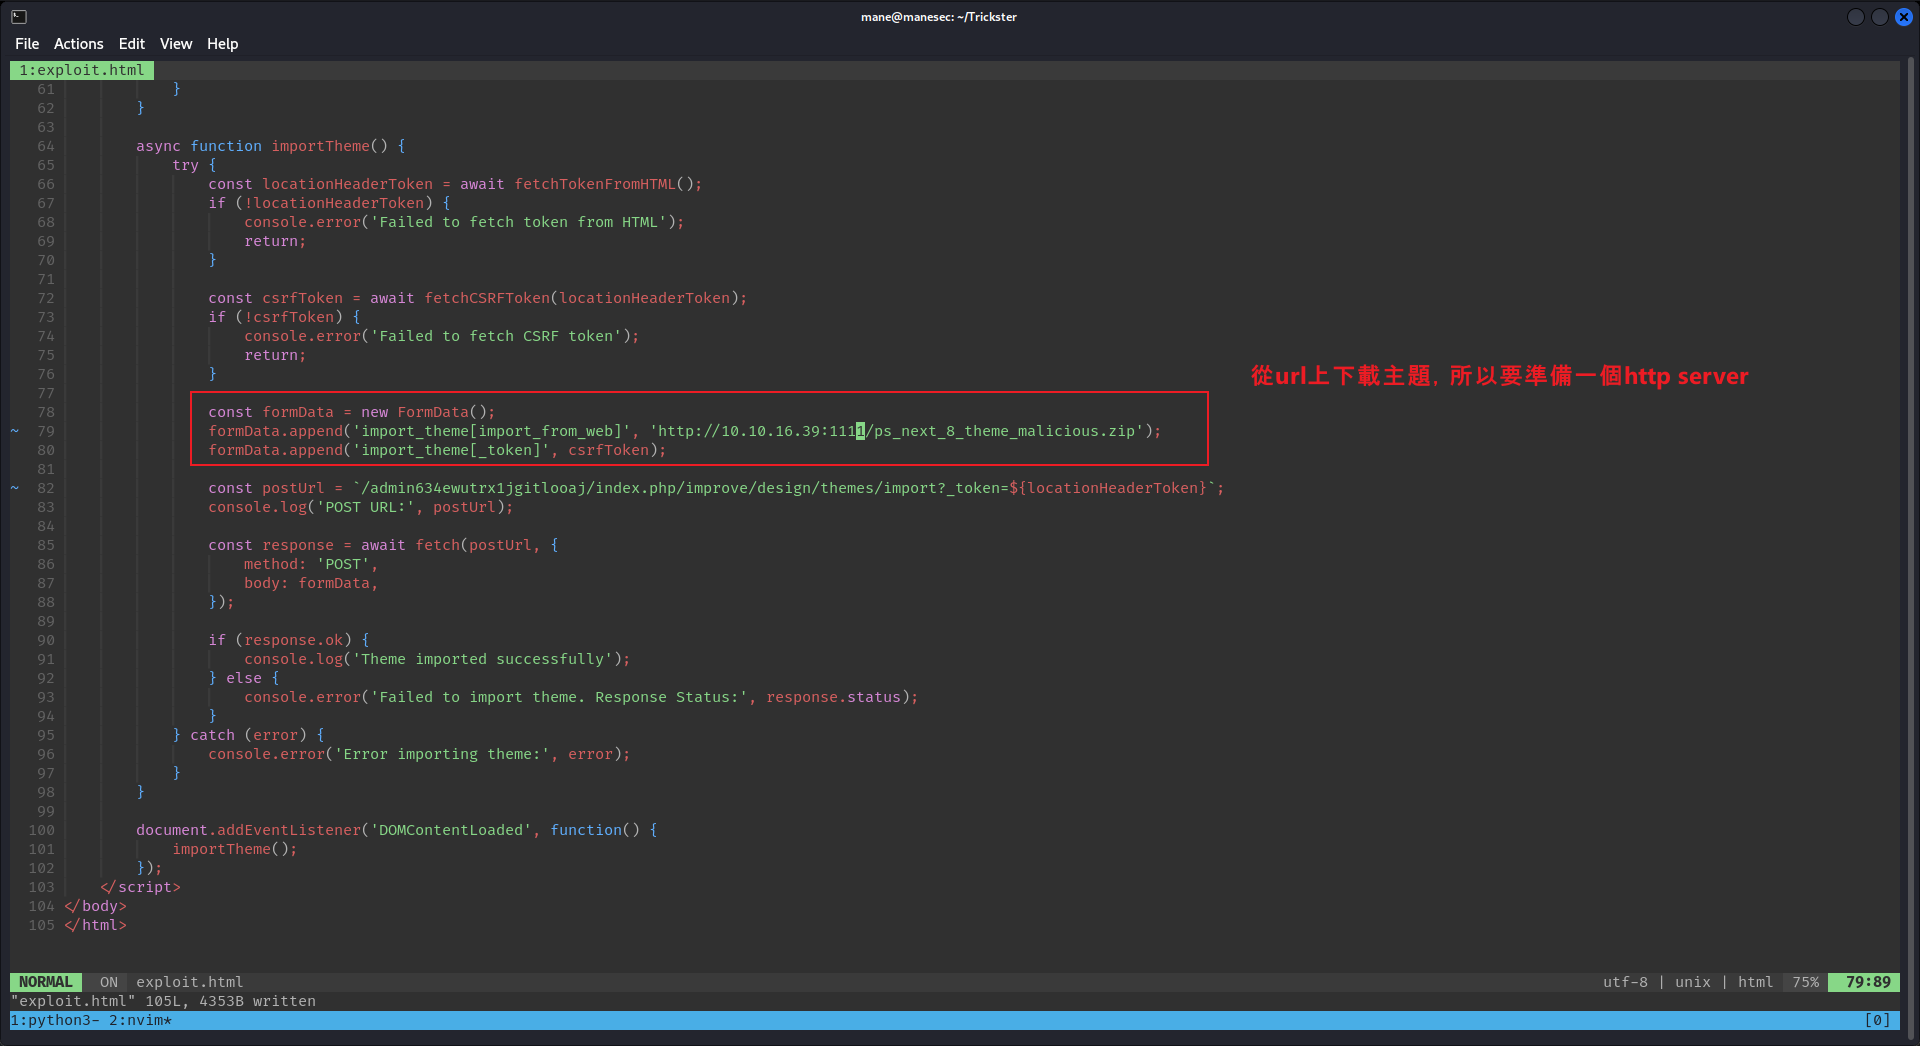Click 'if (response.ok)' on line 90

[x=289, y=640]
